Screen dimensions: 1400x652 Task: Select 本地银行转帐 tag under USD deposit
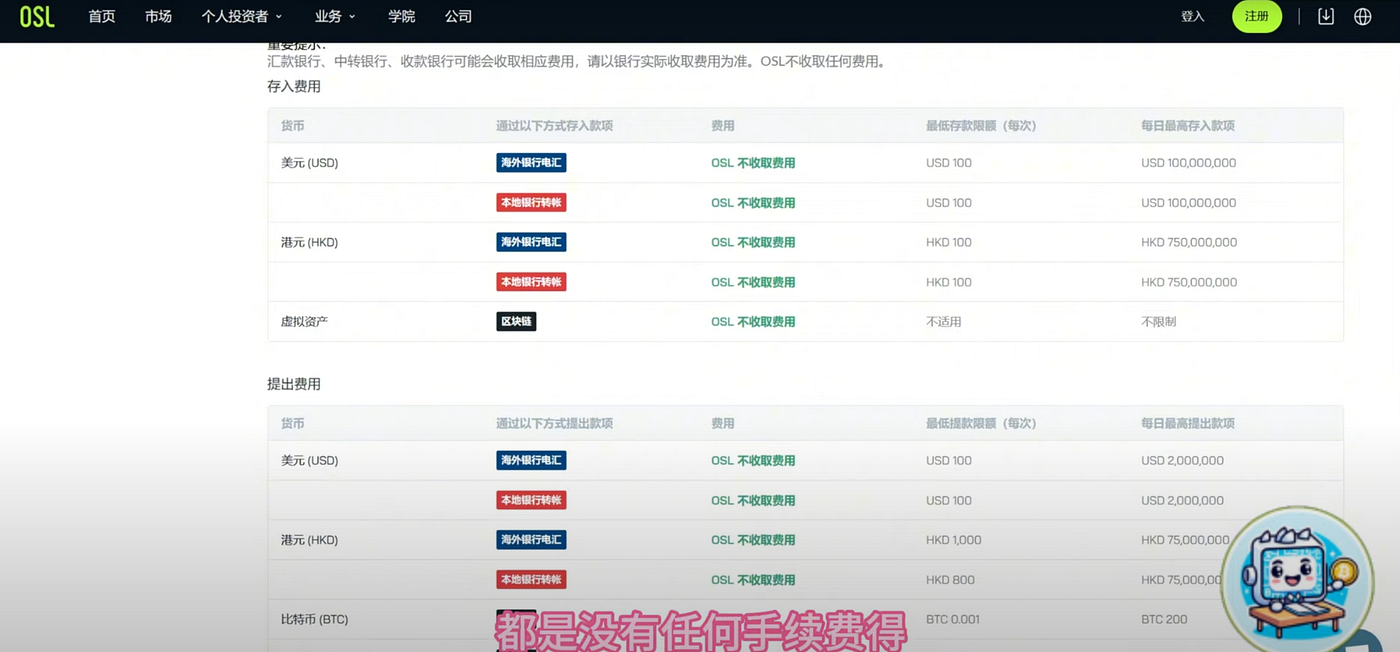(x=531, y=202)
